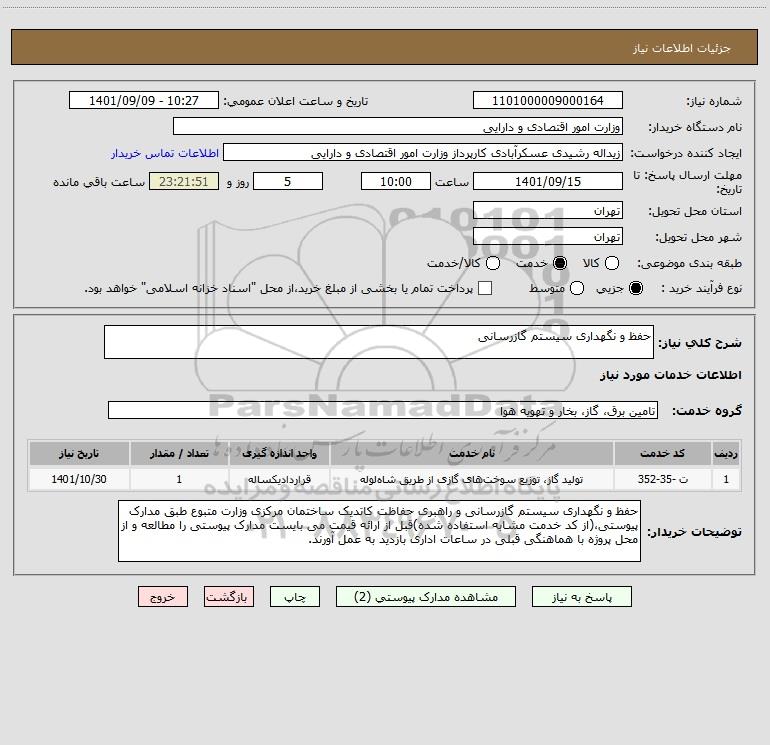Screen dimensions: 770x745
Task: Click the delivery province field تهران
Action: [548, 210]
